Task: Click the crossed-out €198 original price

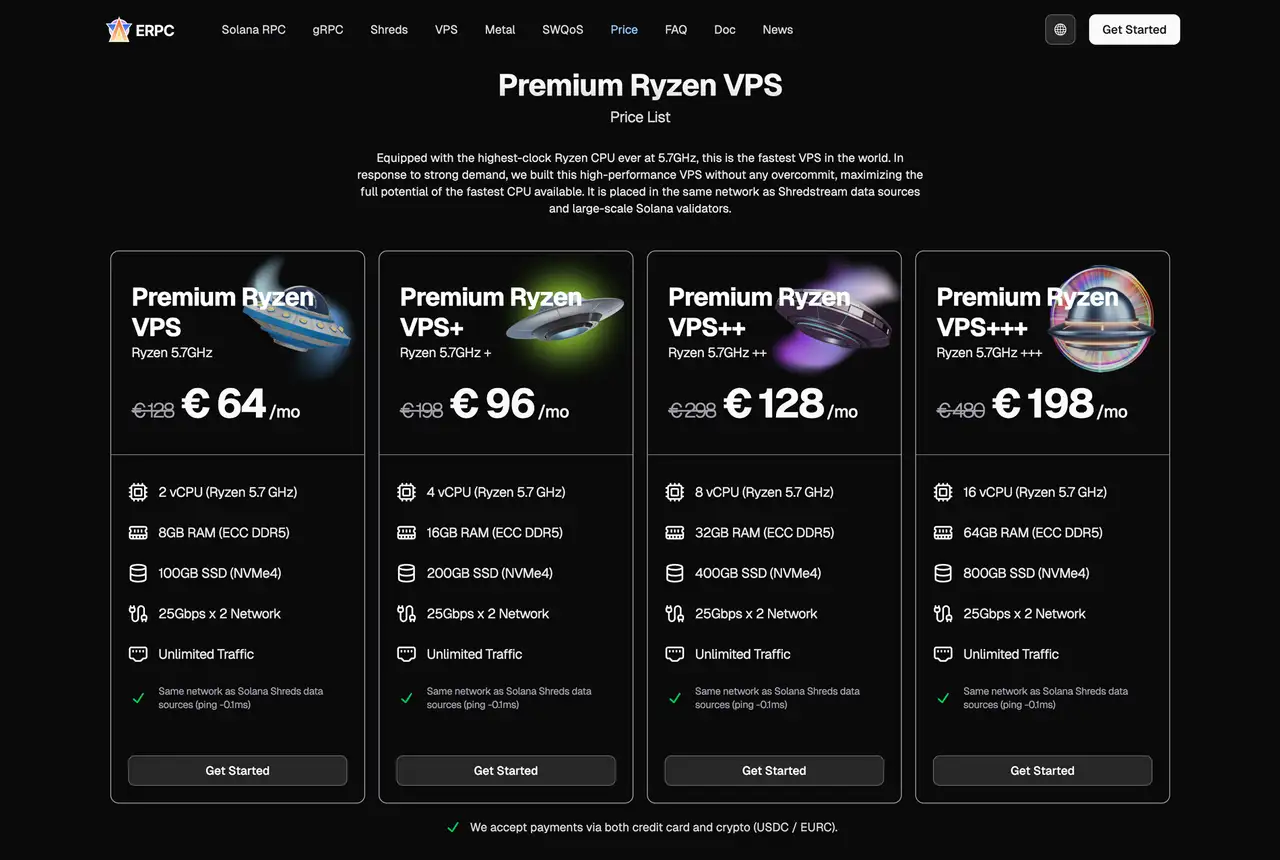Action: [x=421, y=410]
